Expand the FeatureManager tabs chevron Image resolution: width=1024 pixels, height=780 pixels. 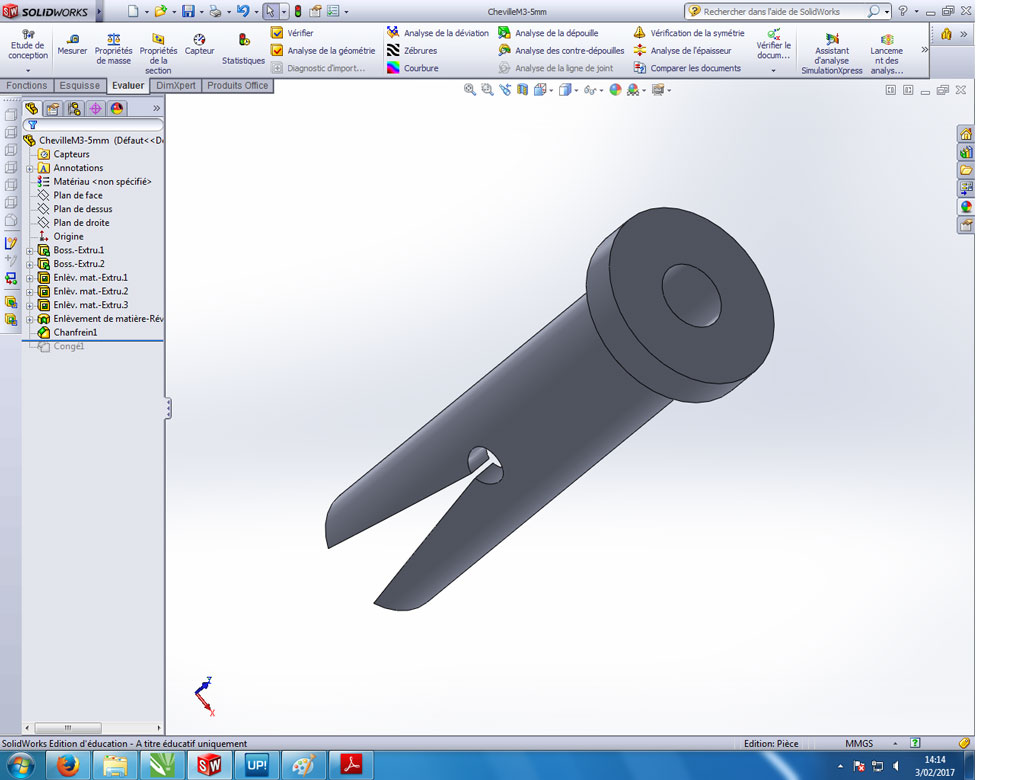pyautogui.click(x=156, y=108)
